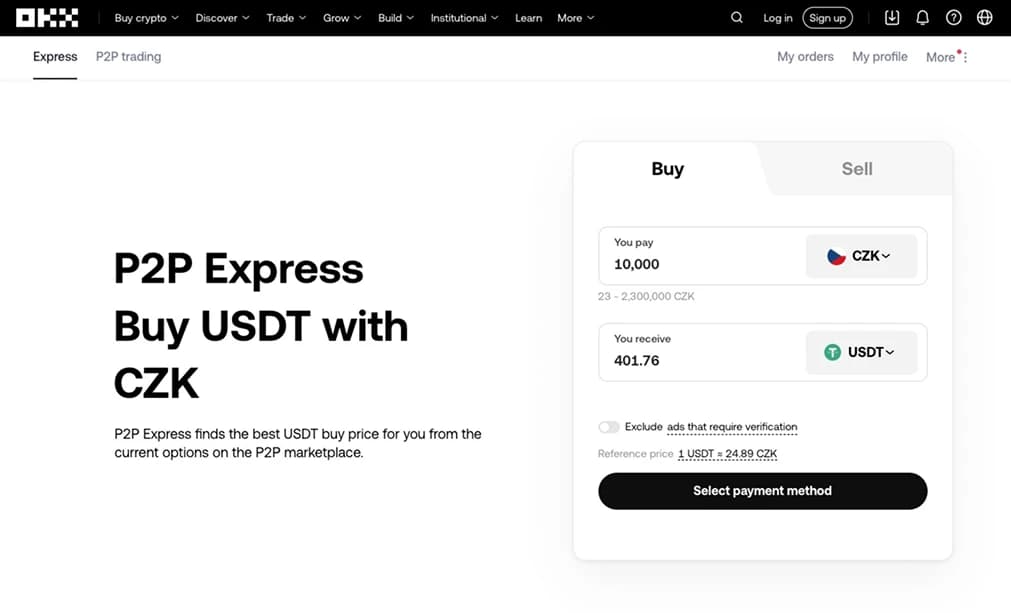Image resolution: width=1011 pixels, height=613 pixels.
Task: Expand the Trade navigation menu
Action: (x=286, y=18)
